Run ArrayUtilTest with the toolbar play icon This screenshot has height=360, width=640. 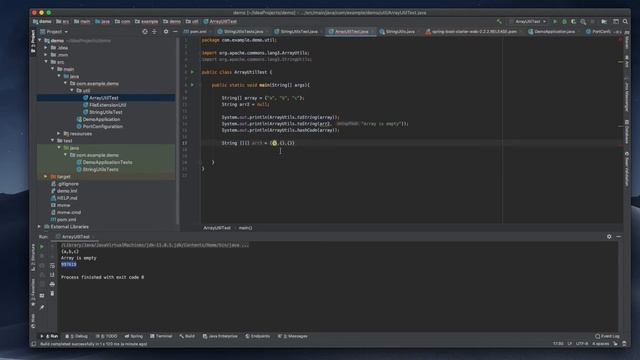click(555, 21)
